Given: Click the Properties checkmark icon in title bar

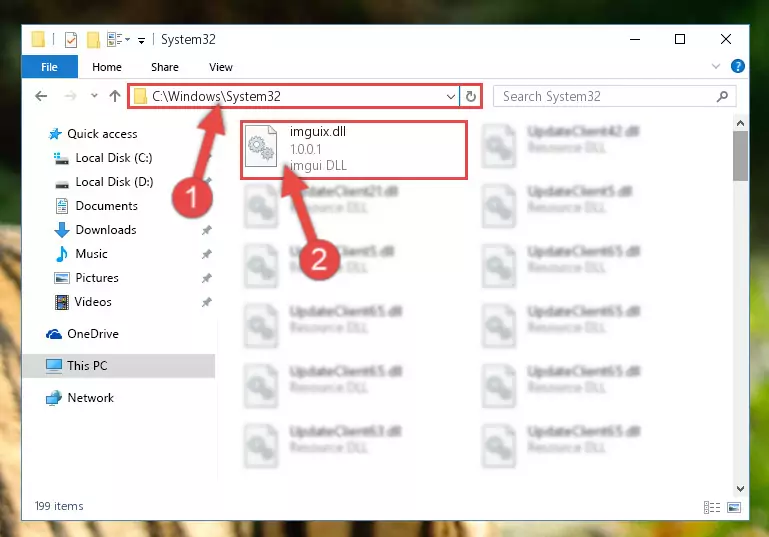Looking at the screenshot, I should pos(71,40).
